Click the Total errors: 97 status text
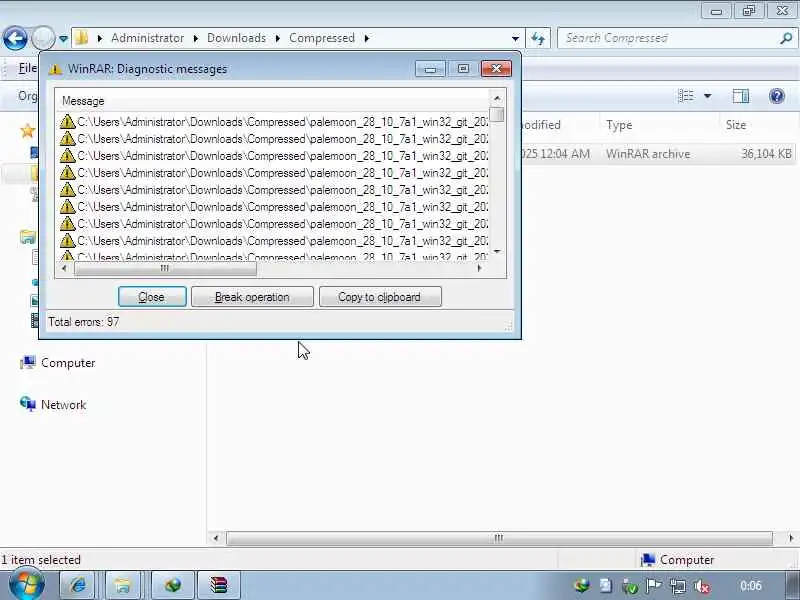Viewport: 800px width, 600px height. 84,322
